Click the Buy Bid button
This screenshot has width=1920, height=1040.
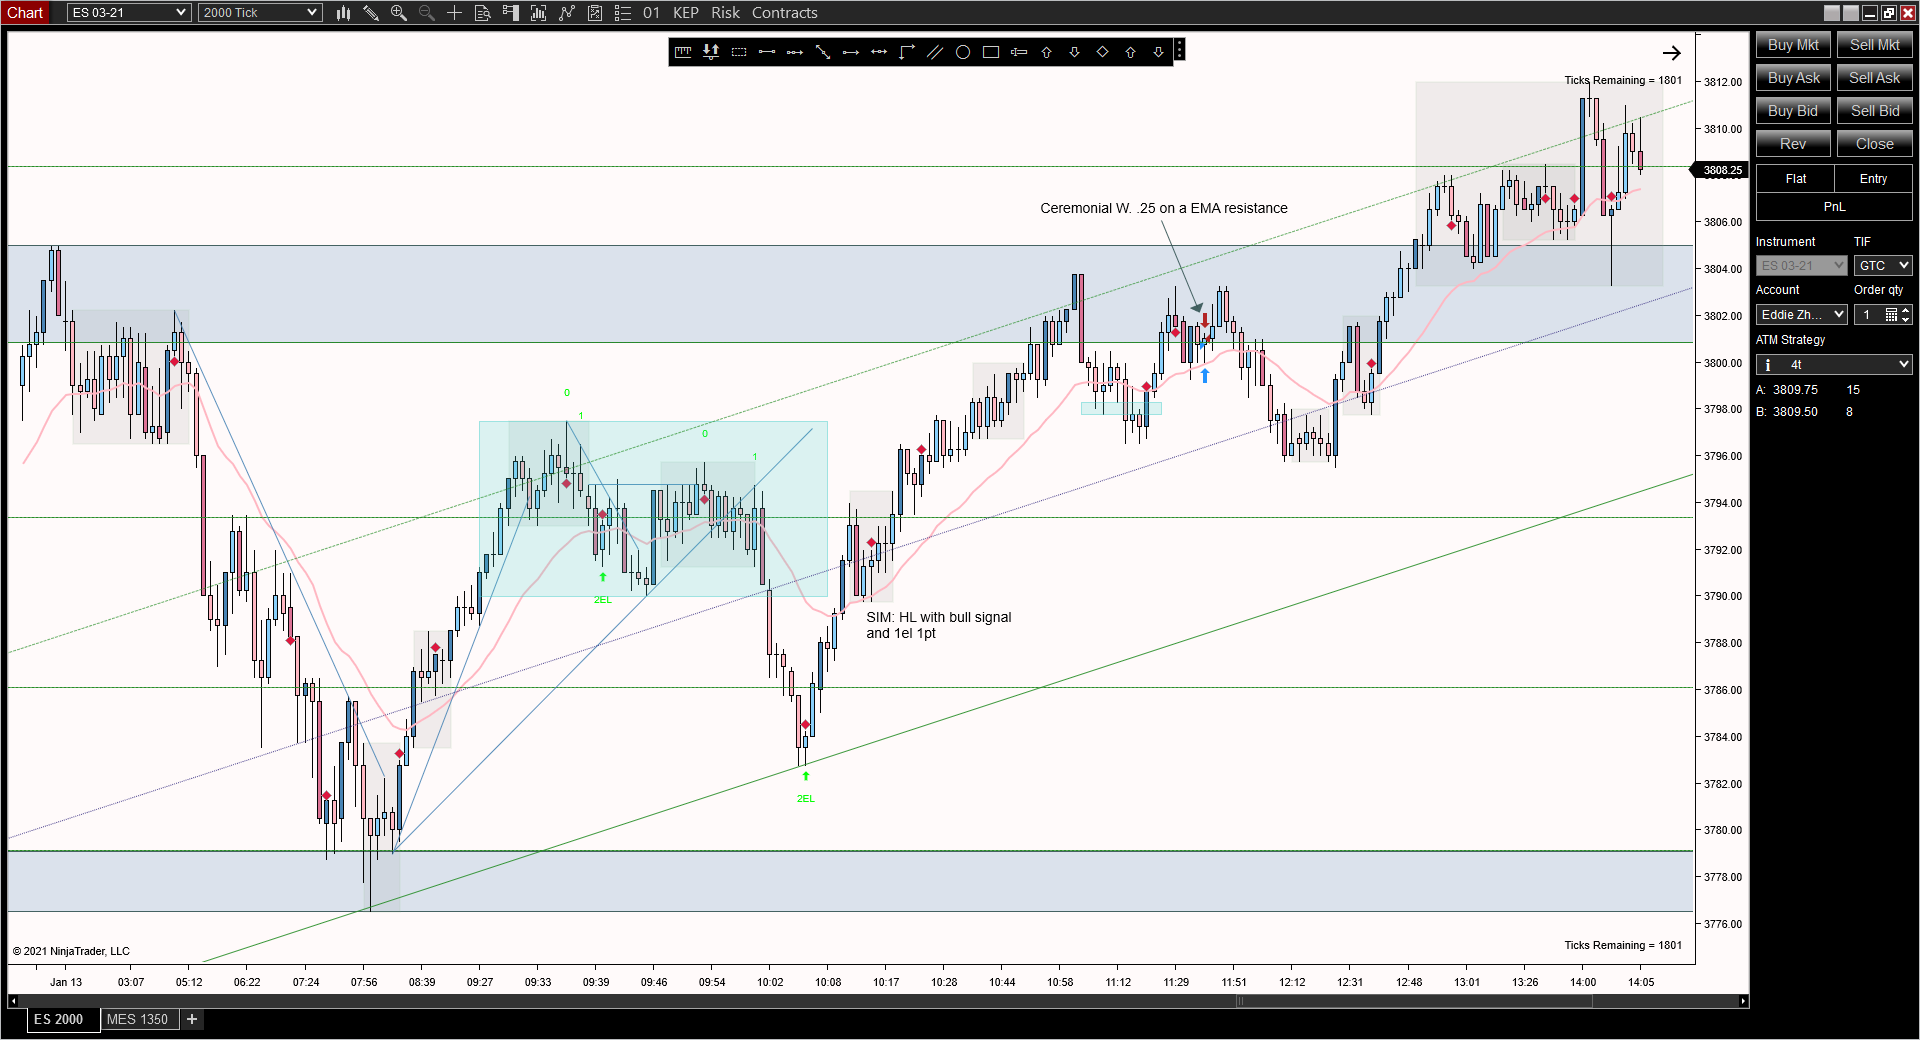[x=1793, y=111]
